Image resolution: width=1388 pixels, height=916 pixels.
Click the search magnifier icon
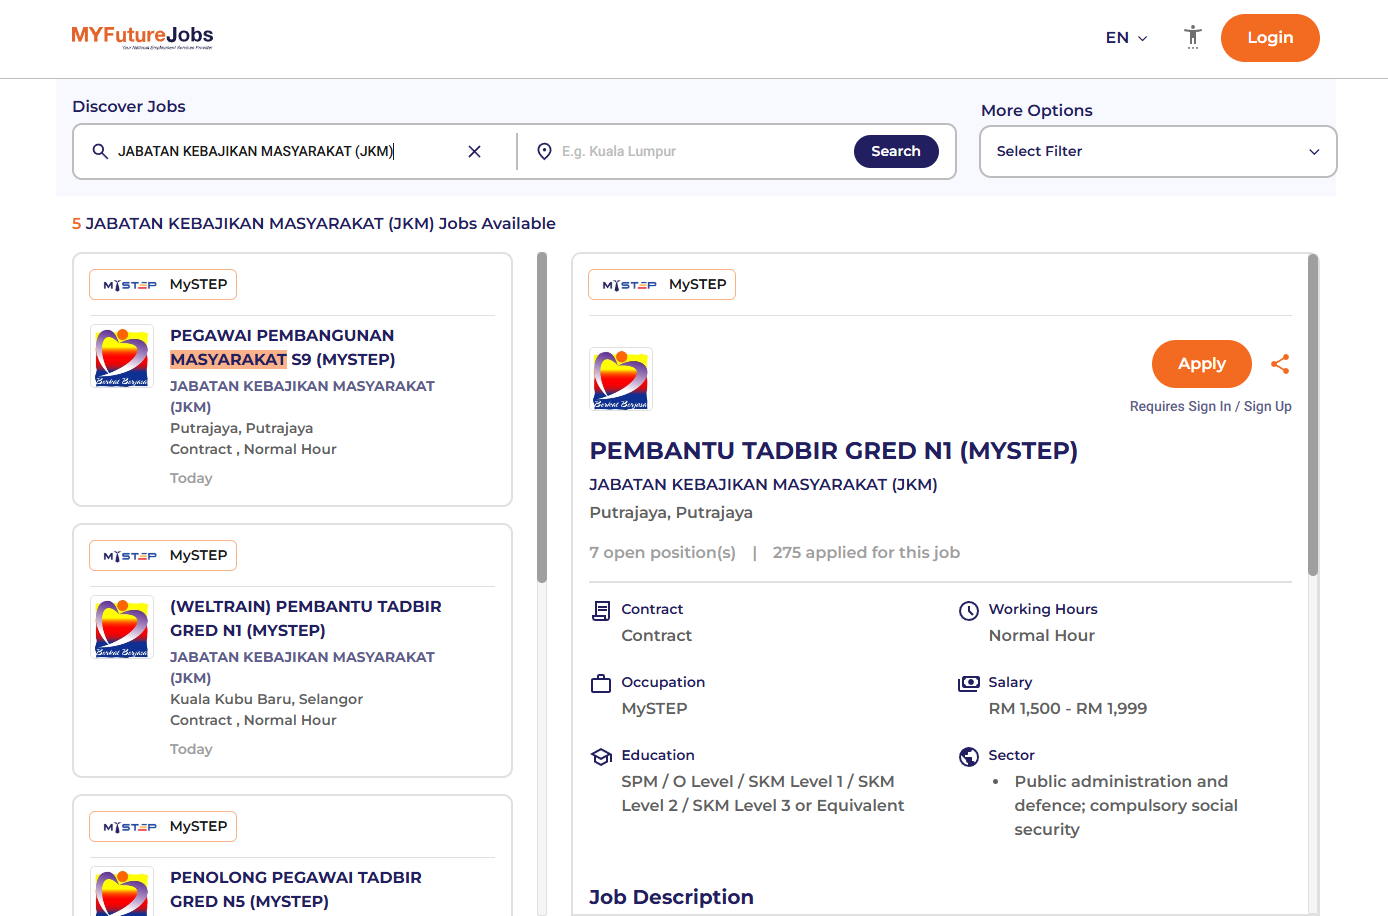[x=100, y=151]
